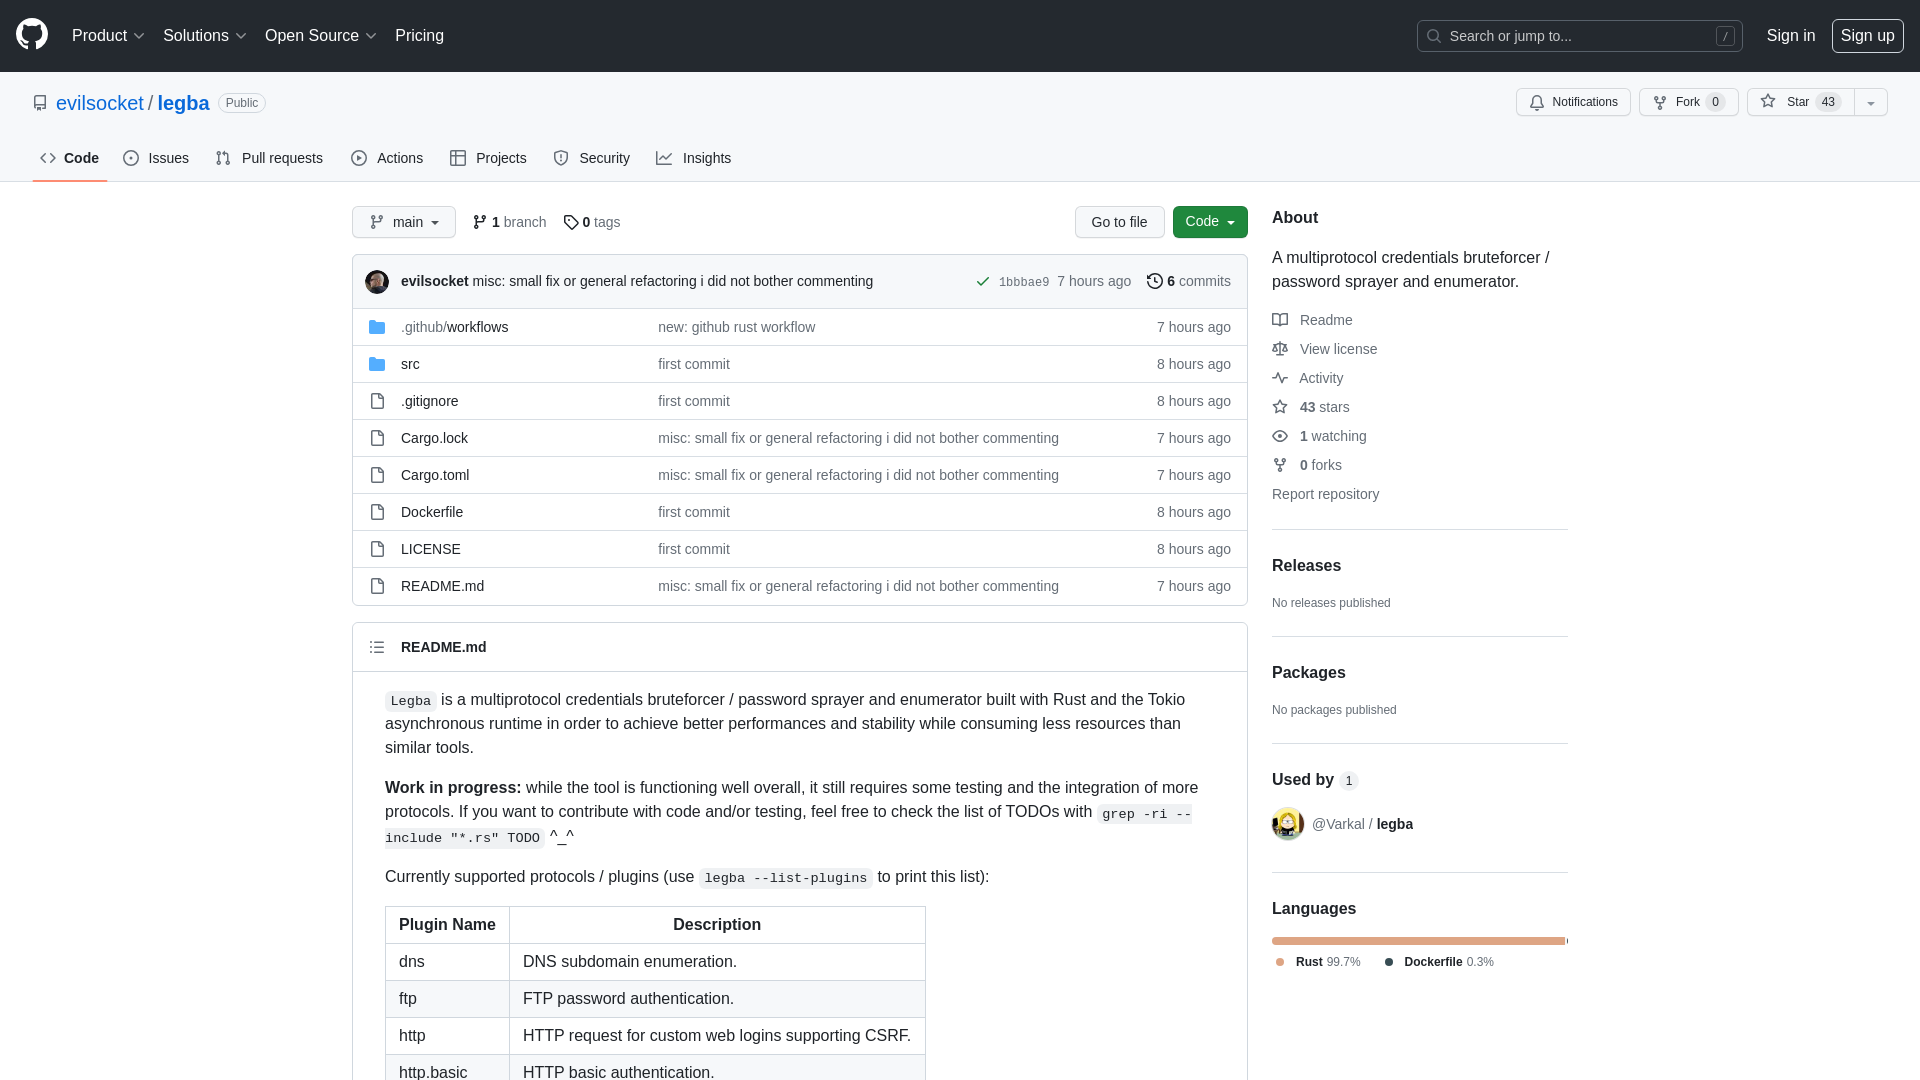The width and height of the screenshot is (1920, 1080).
Task: Open the evilsocket owner link
Action: point(100,103)
